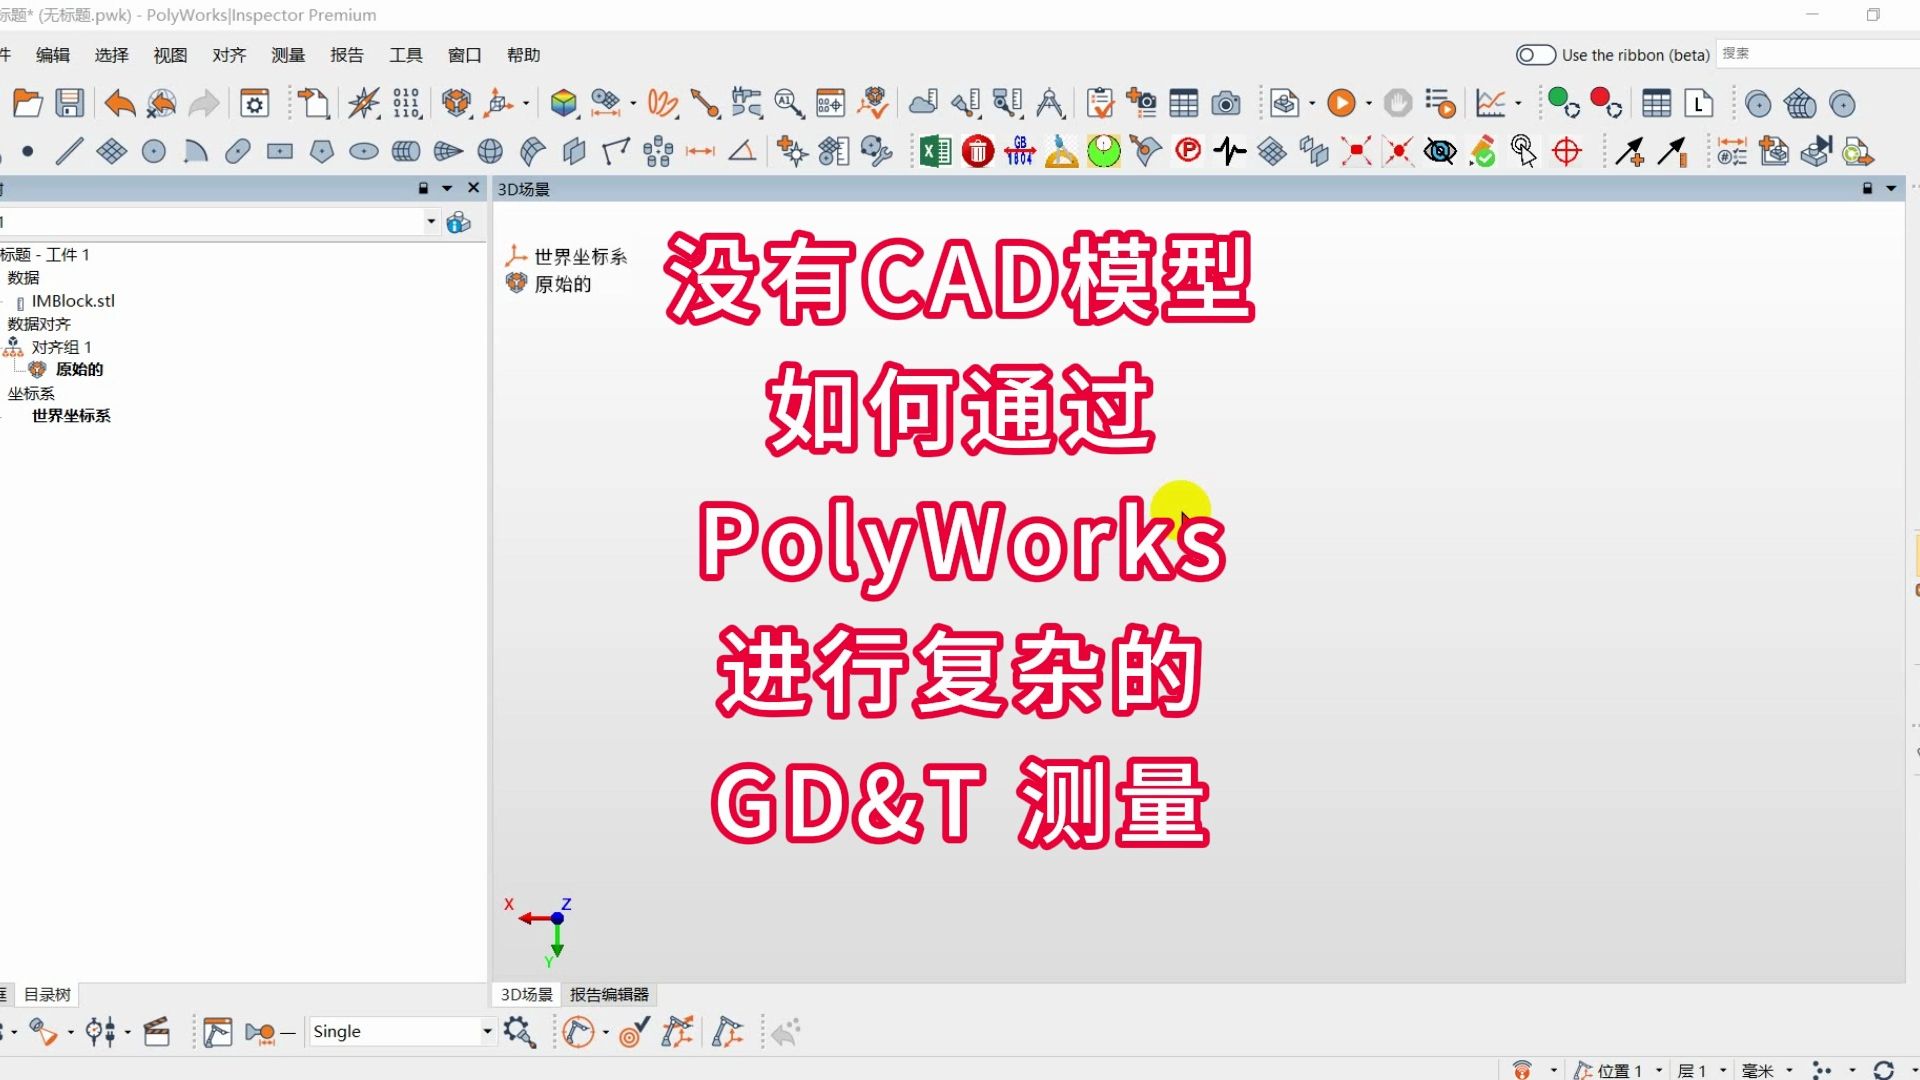Click the probe device gear icon
The image size is (1920, 1080).
coord(519,1032)
